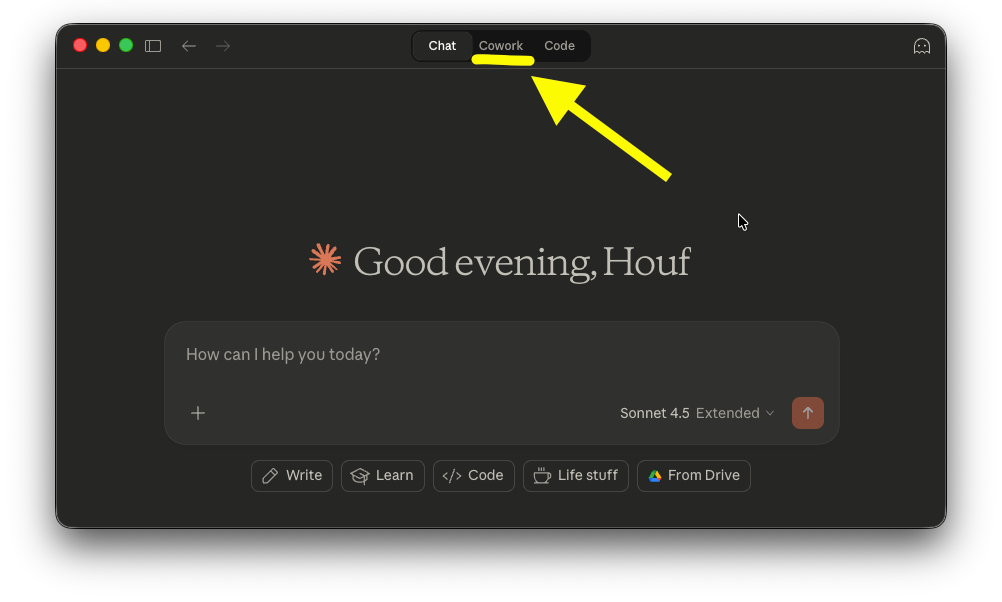Click the Write suggestion button
This screenshot has width=1002, height=602.
(x=291, y=475)
